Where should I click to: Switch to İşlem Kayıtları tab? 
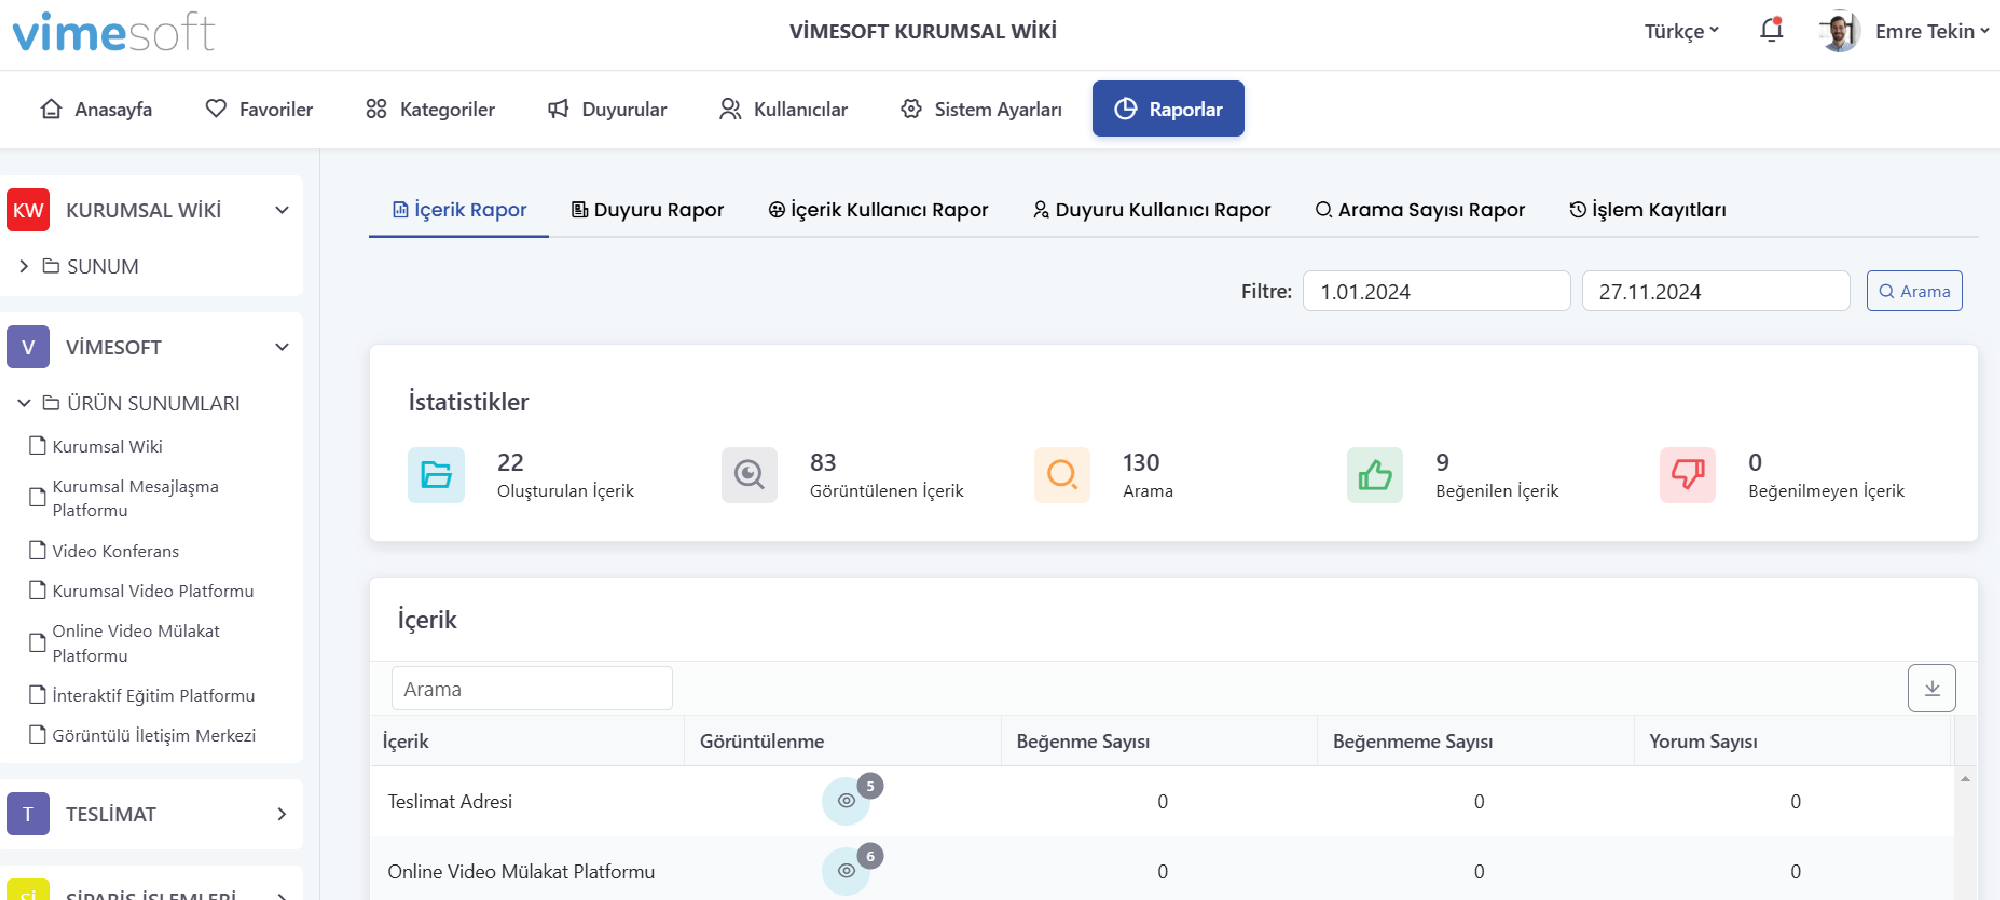pos(1647,209)
